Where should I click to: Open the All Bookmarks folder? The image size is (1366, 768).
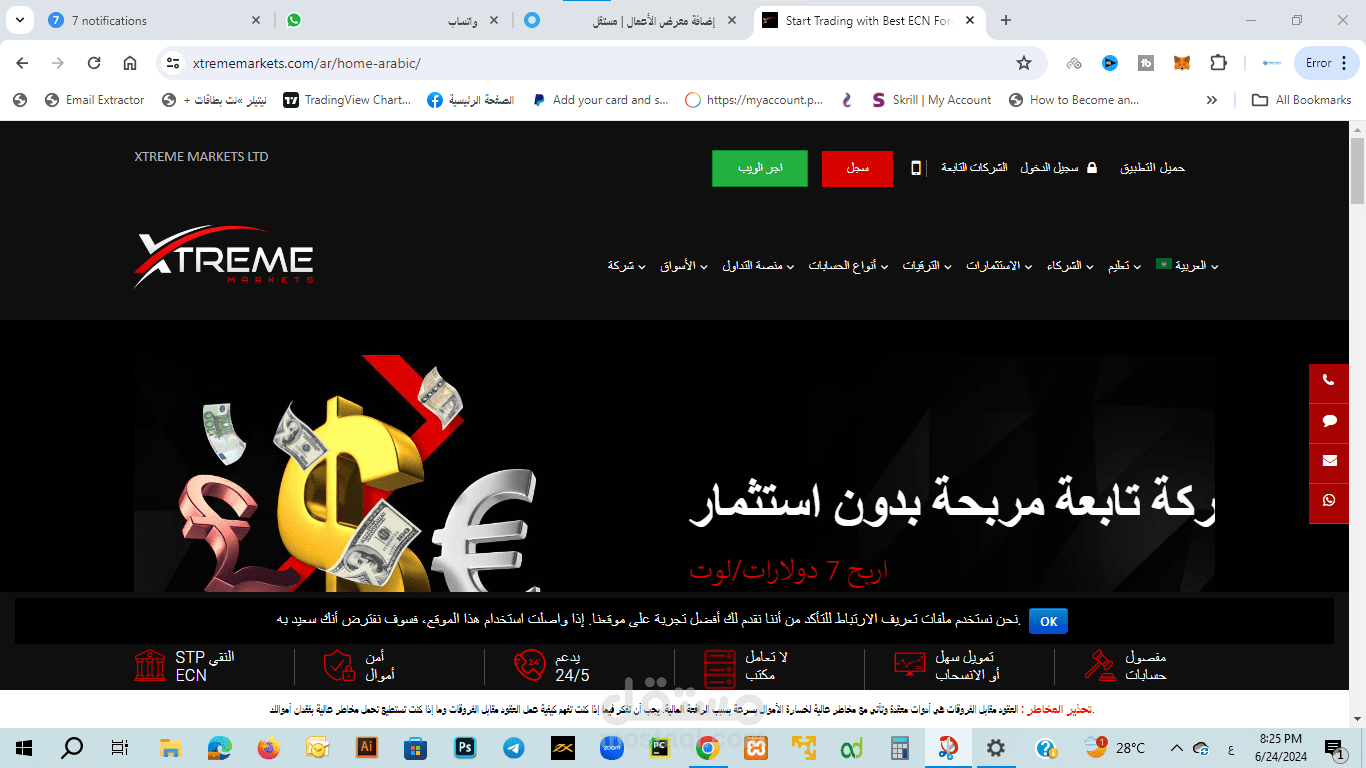point(1301,100)
